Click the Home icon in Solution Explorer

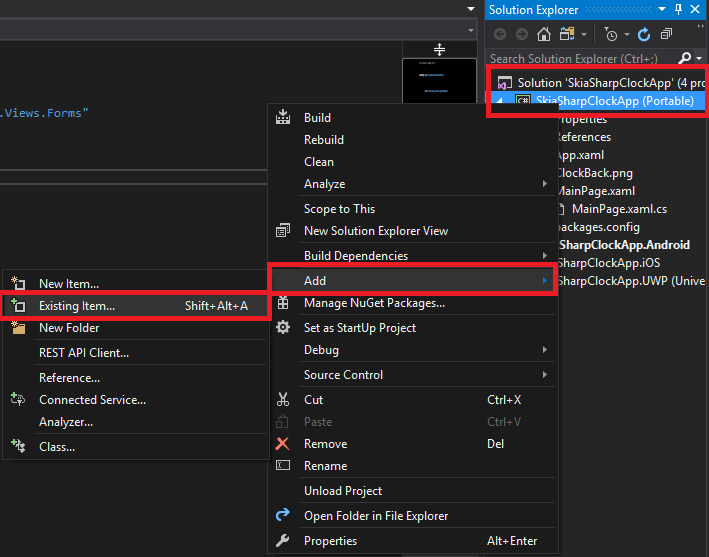pyautogui.click(x=543, y=34)
